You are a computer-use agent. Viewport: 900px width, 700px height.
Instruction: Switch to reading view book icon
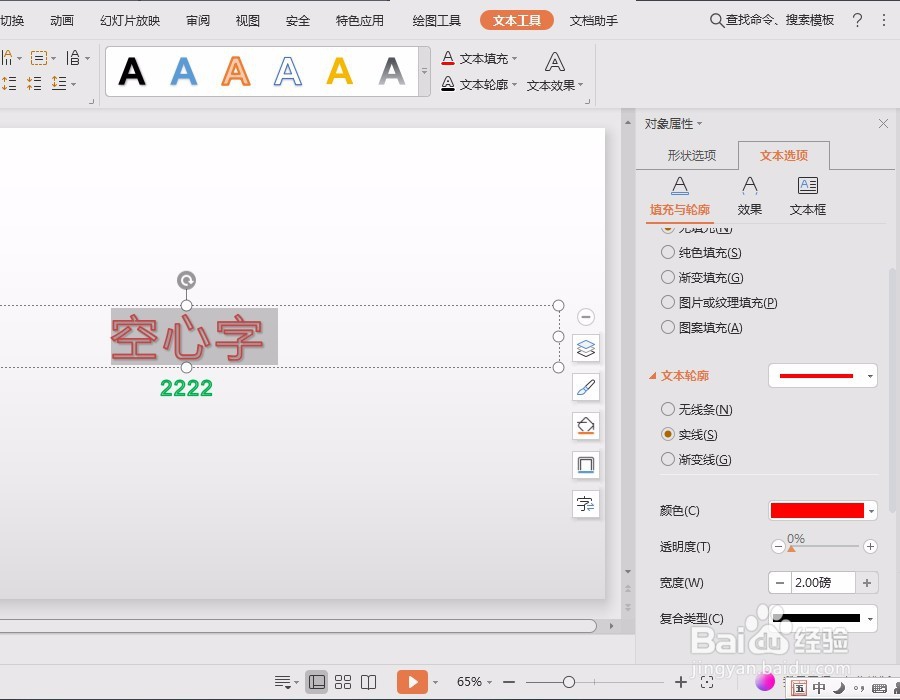[x=368, y=682]
